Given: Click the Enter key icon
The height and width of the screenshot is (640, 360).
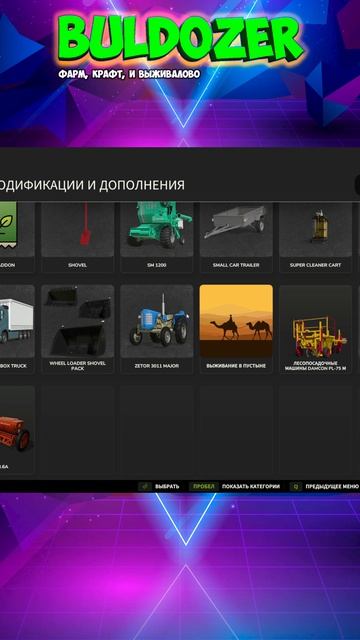Looking at the screenshot, I should pos(145,487).
